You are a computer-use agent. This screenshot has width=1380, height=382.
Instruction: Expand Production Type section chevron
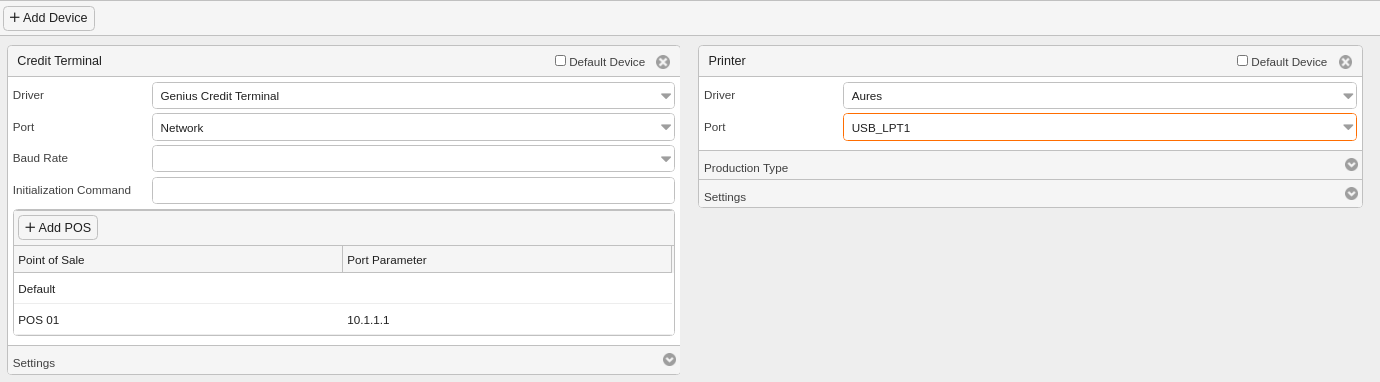pos(1351,164)
